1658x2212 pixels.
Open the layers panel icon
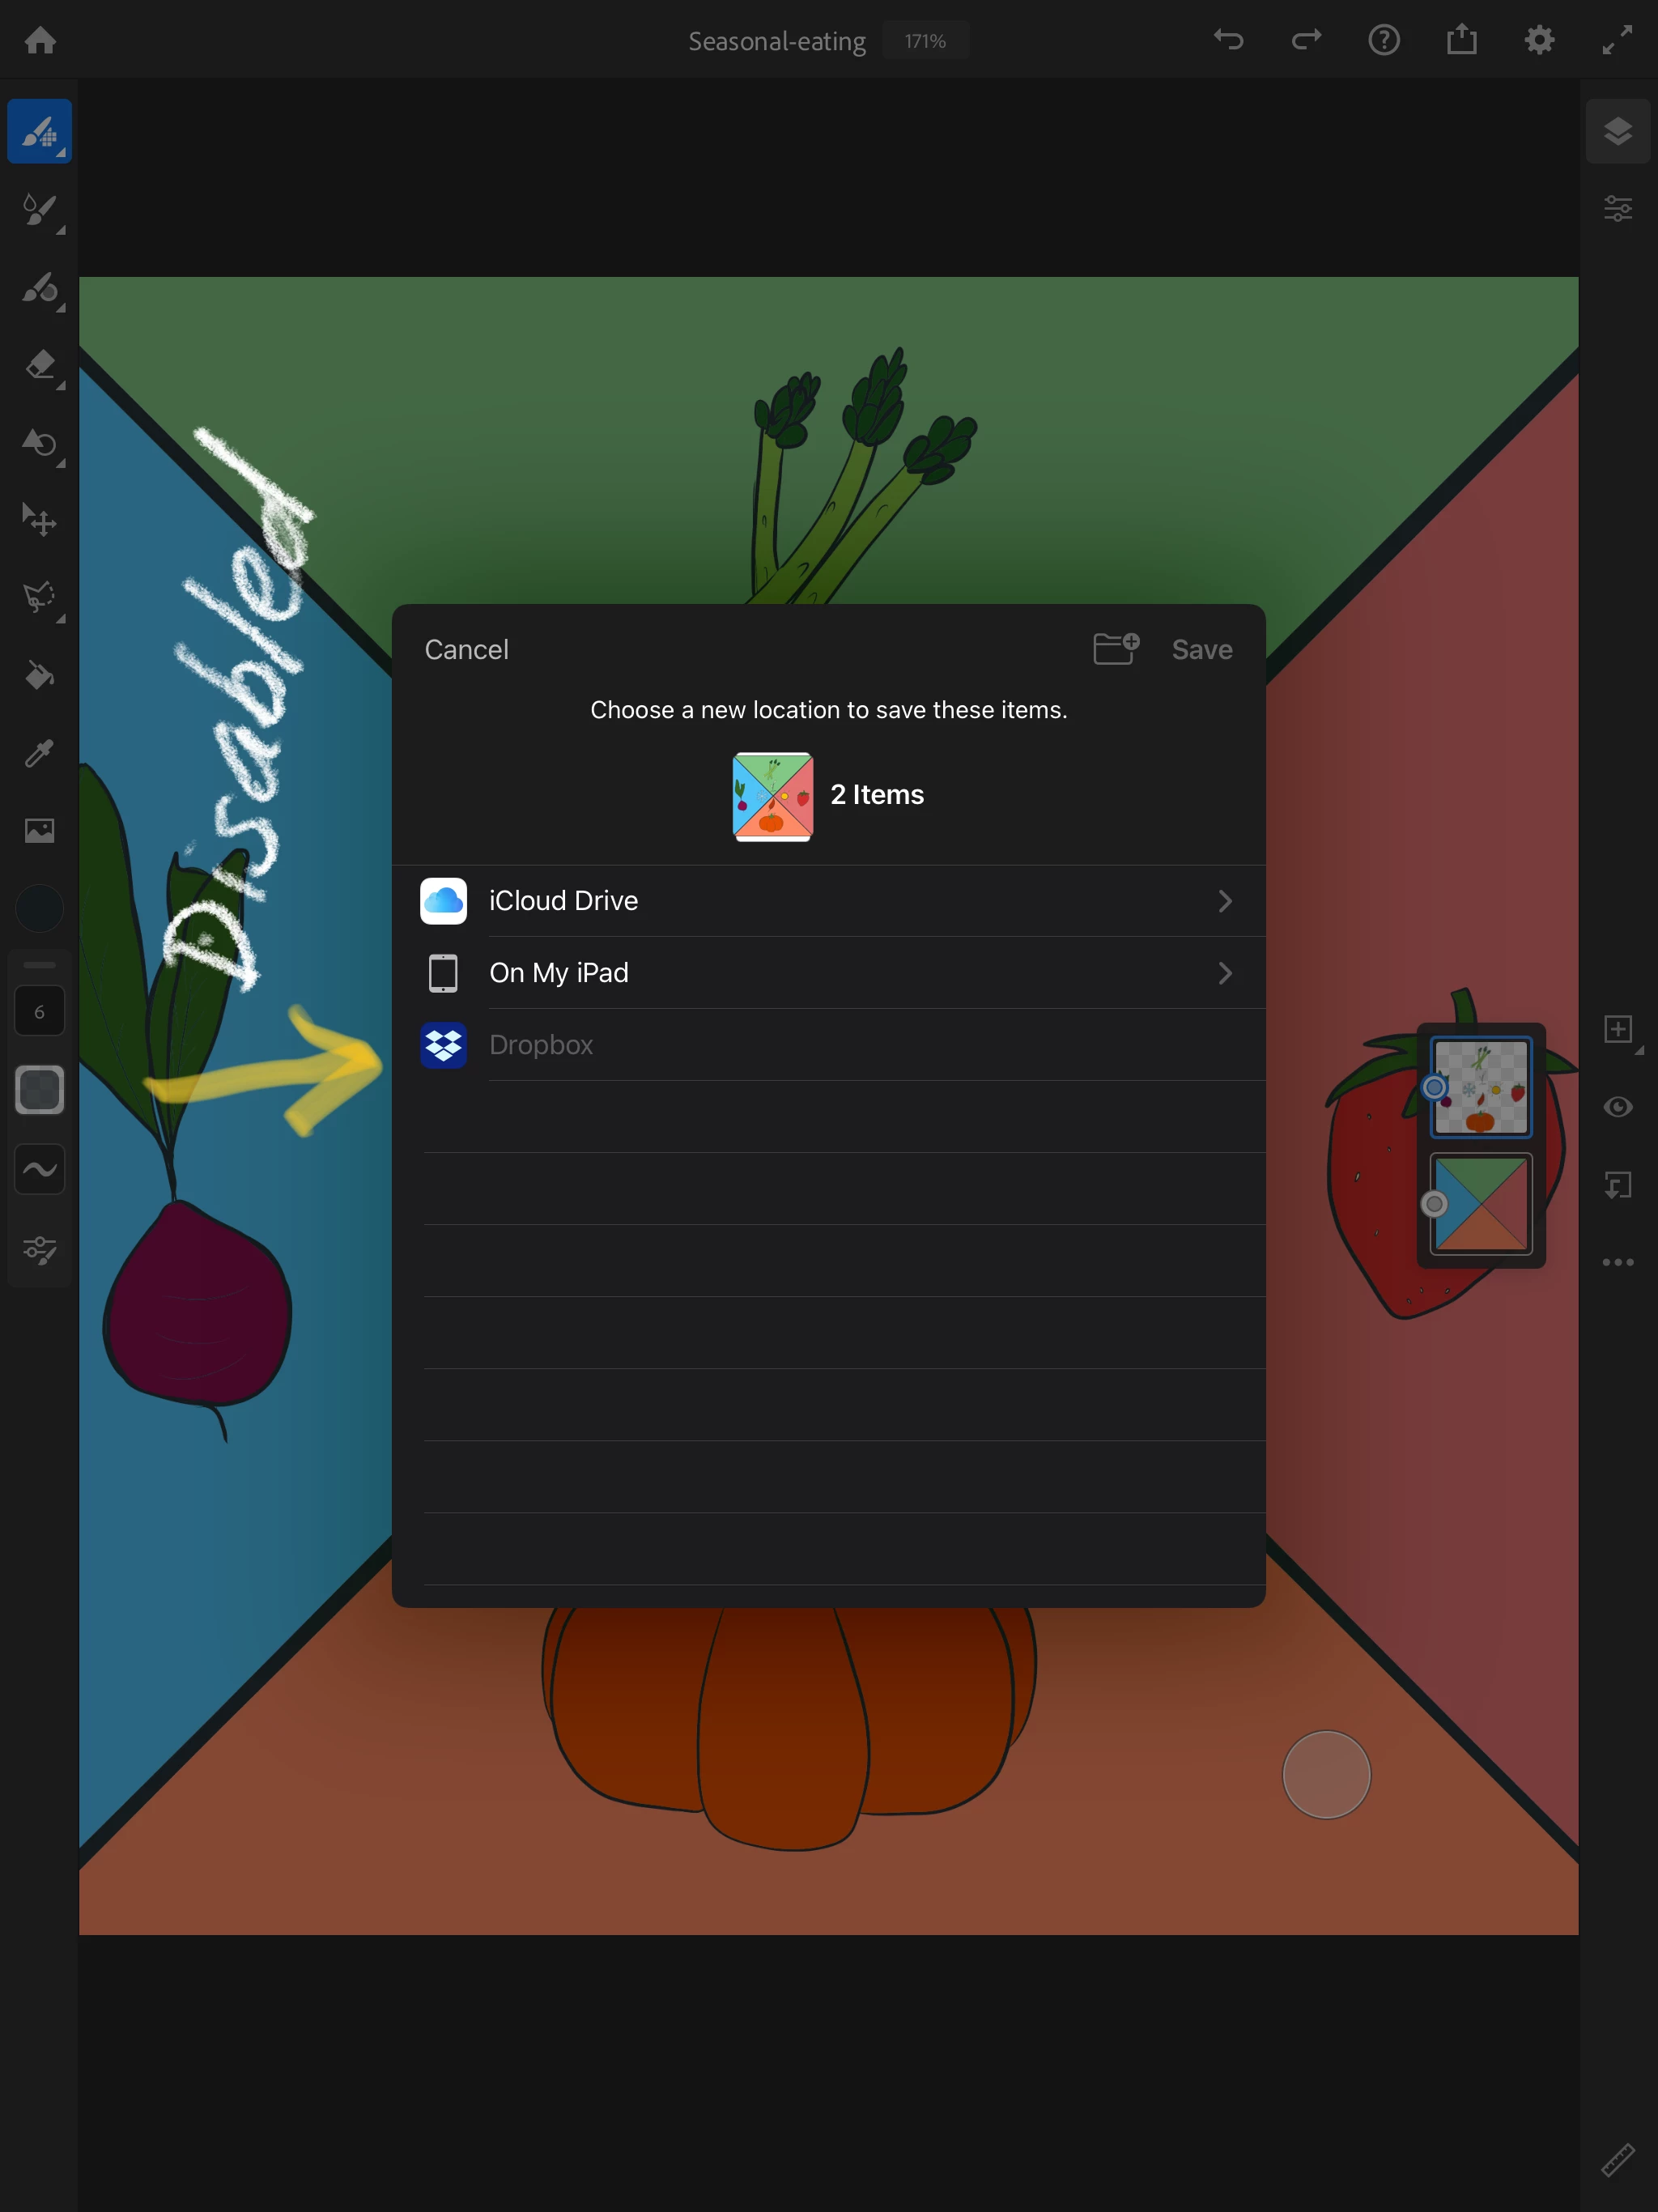point(1617,131)
